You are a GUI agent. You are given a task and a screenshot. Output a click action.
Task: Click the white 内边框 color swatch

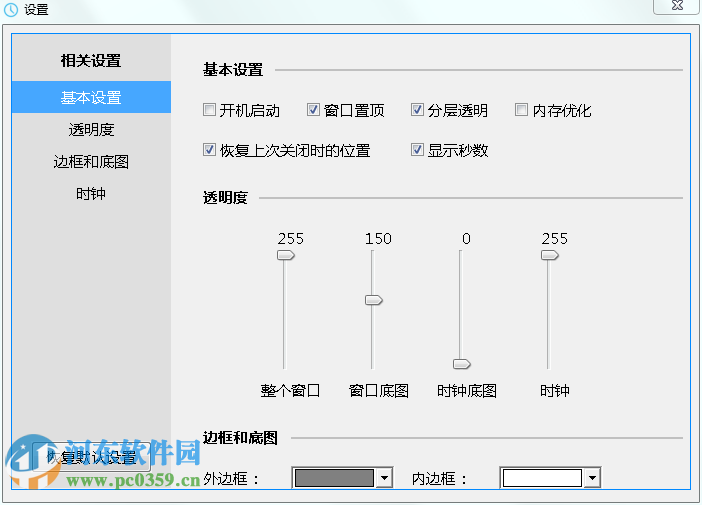point(542,478)
